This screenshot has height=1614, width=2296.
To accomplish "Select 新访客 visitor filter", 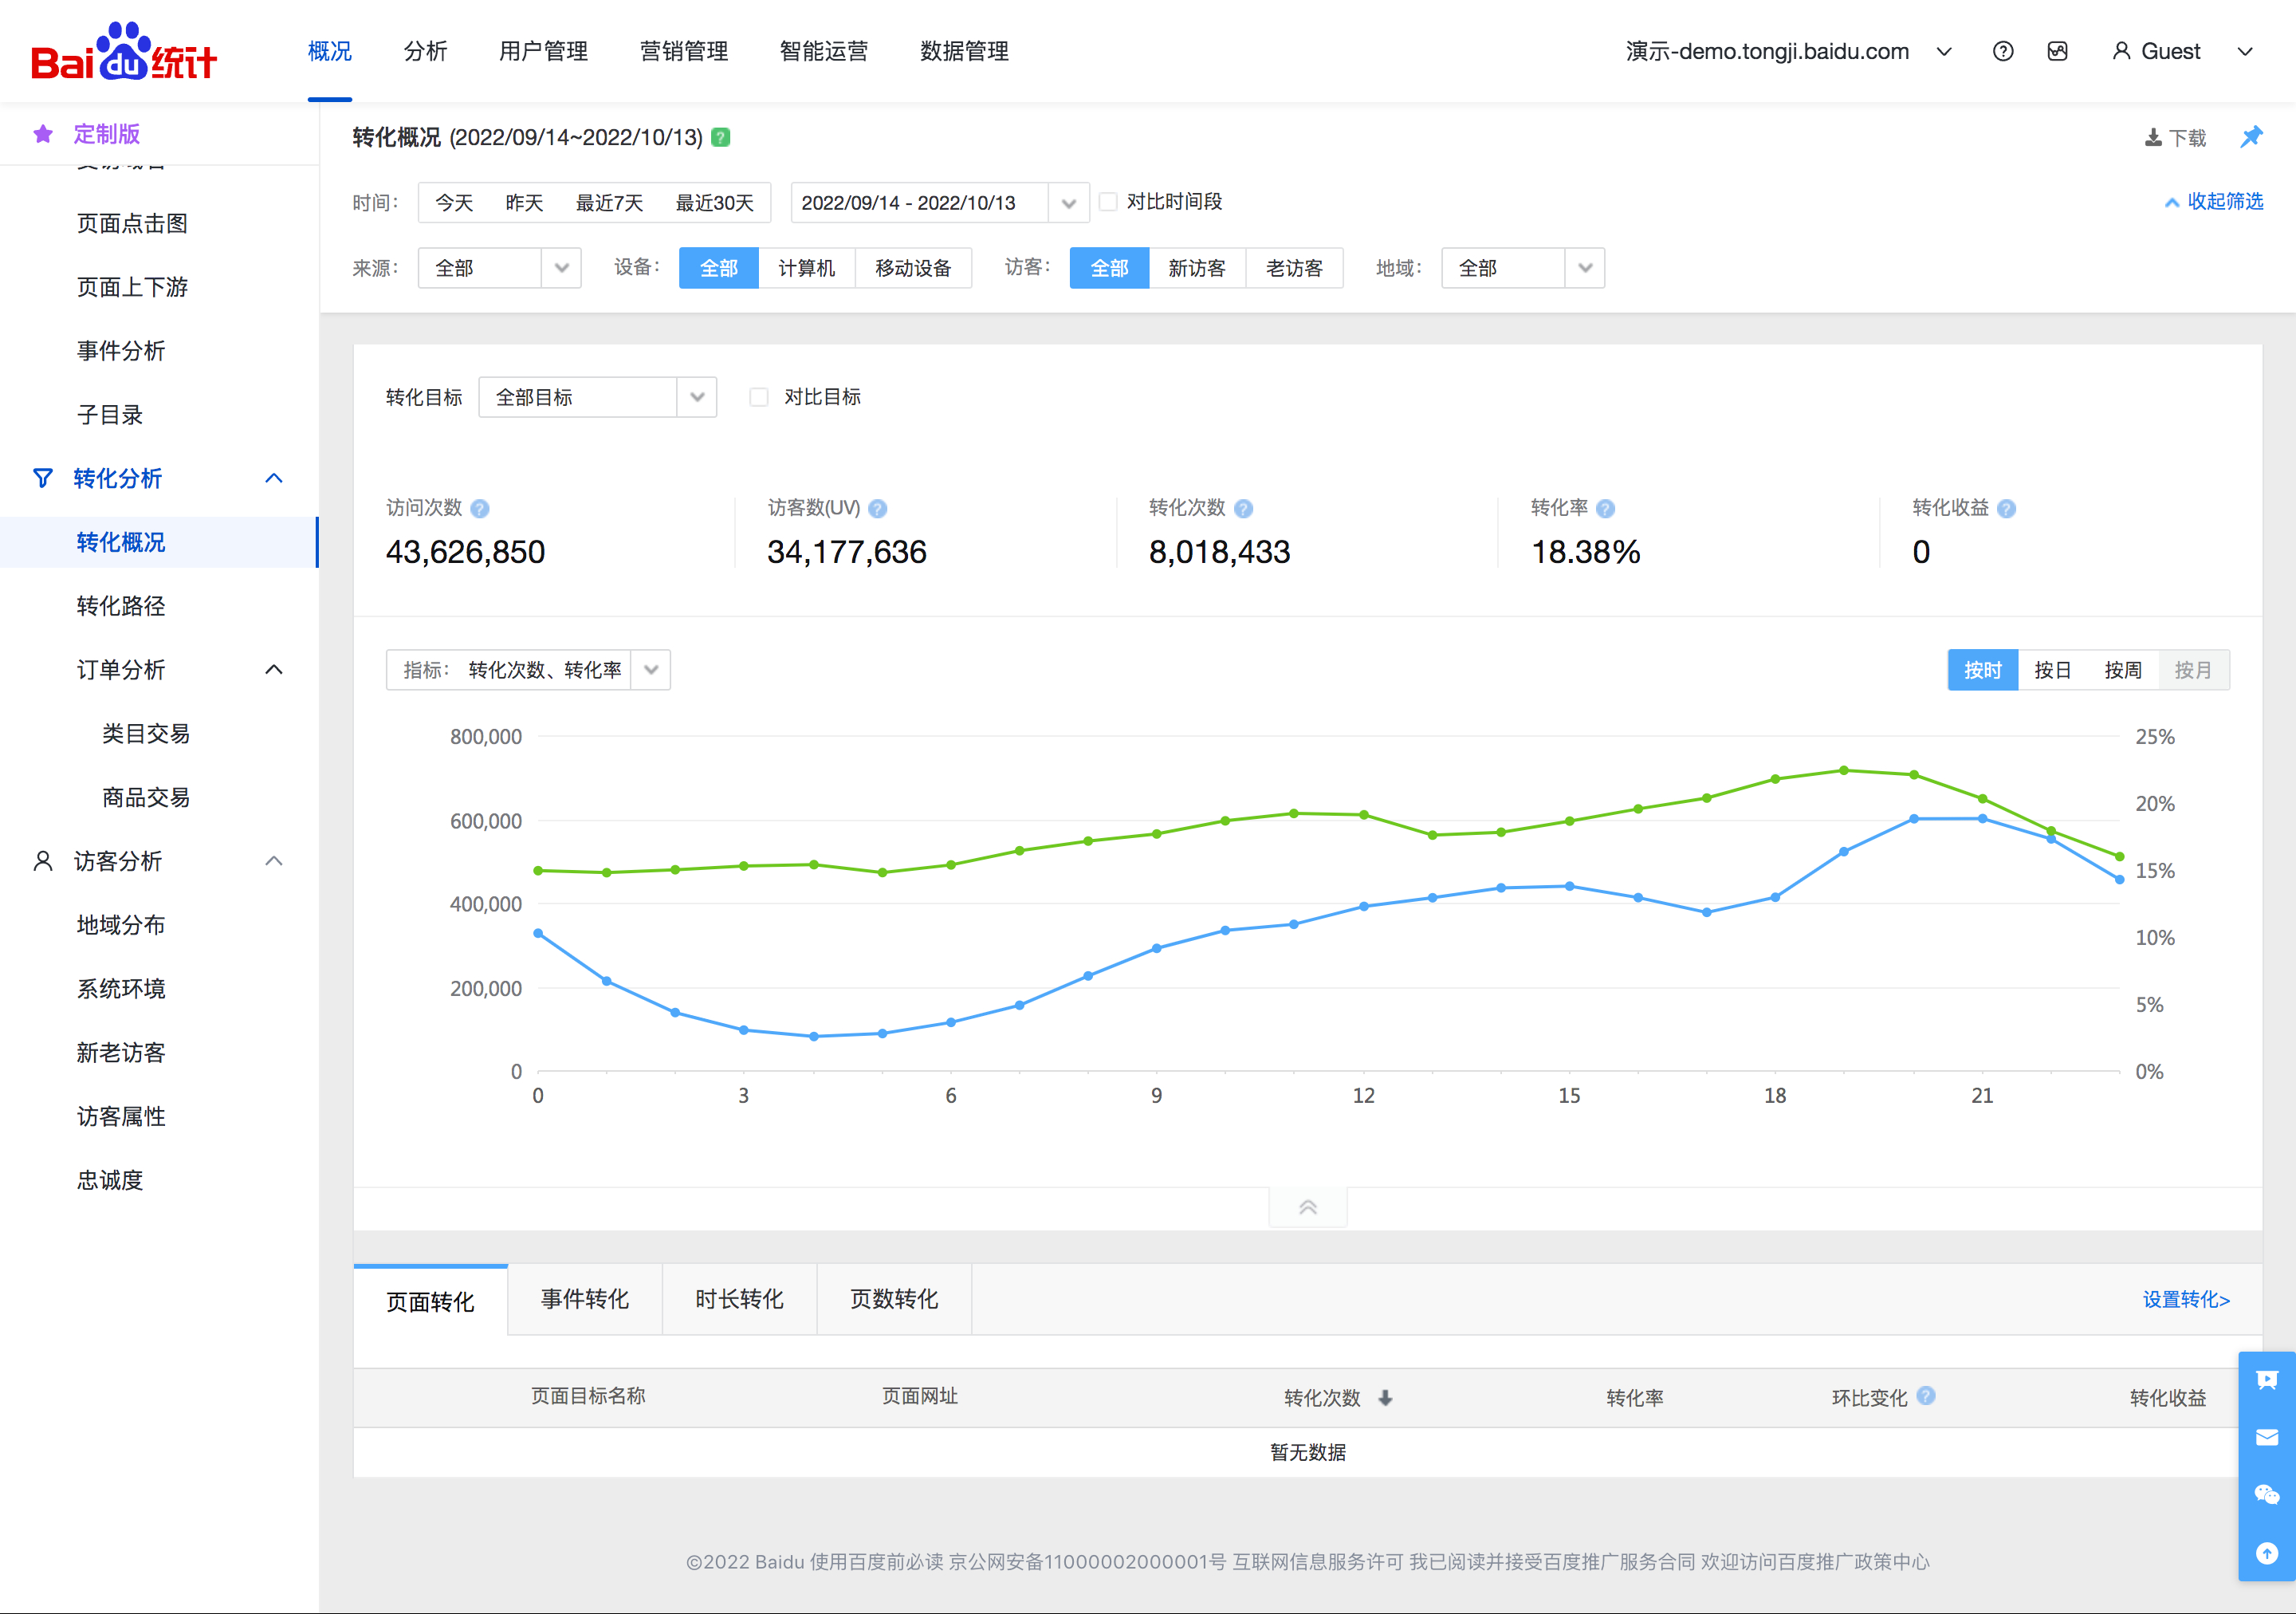I will (x=1197, y=268).
